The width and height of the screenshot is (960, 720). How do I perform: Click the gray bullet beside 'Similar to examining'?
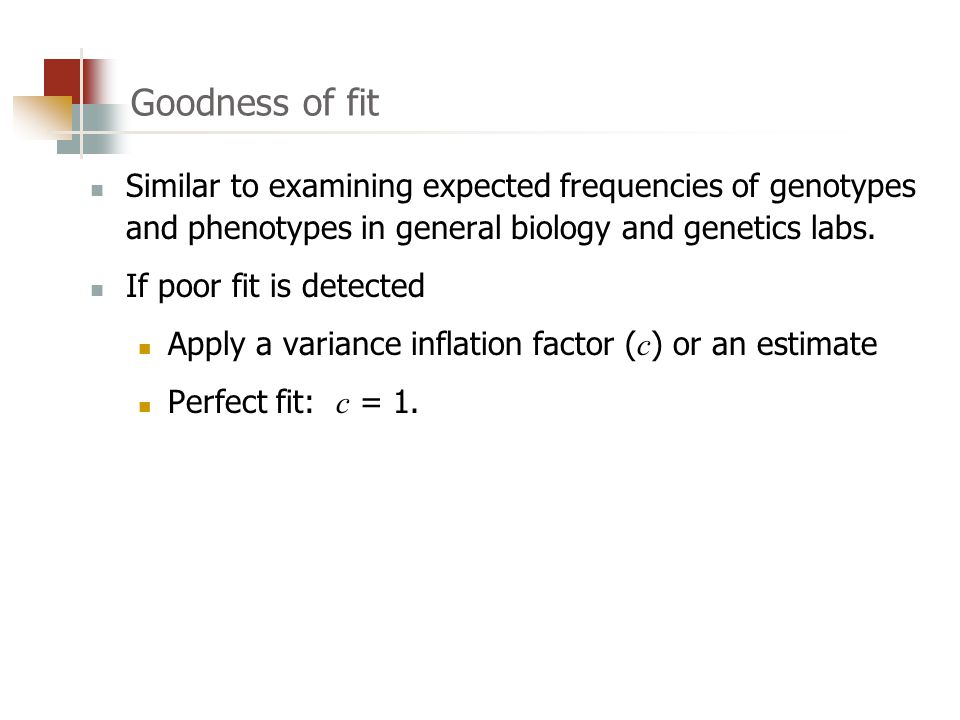point(97,190)
